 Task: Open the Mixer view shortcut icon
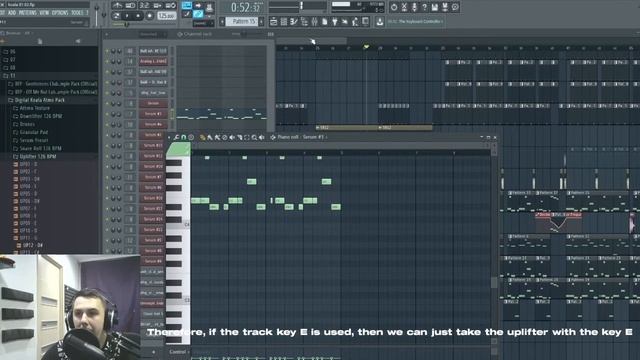[314, 22]
